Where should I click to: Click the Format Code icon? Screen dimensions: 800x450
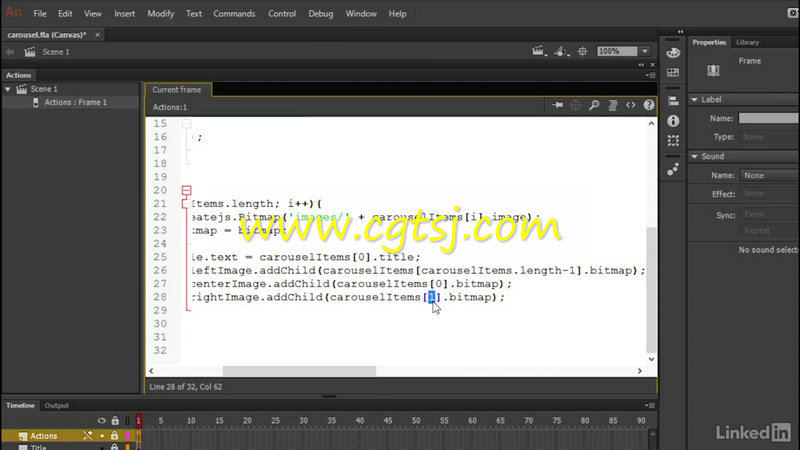(613, 105)
